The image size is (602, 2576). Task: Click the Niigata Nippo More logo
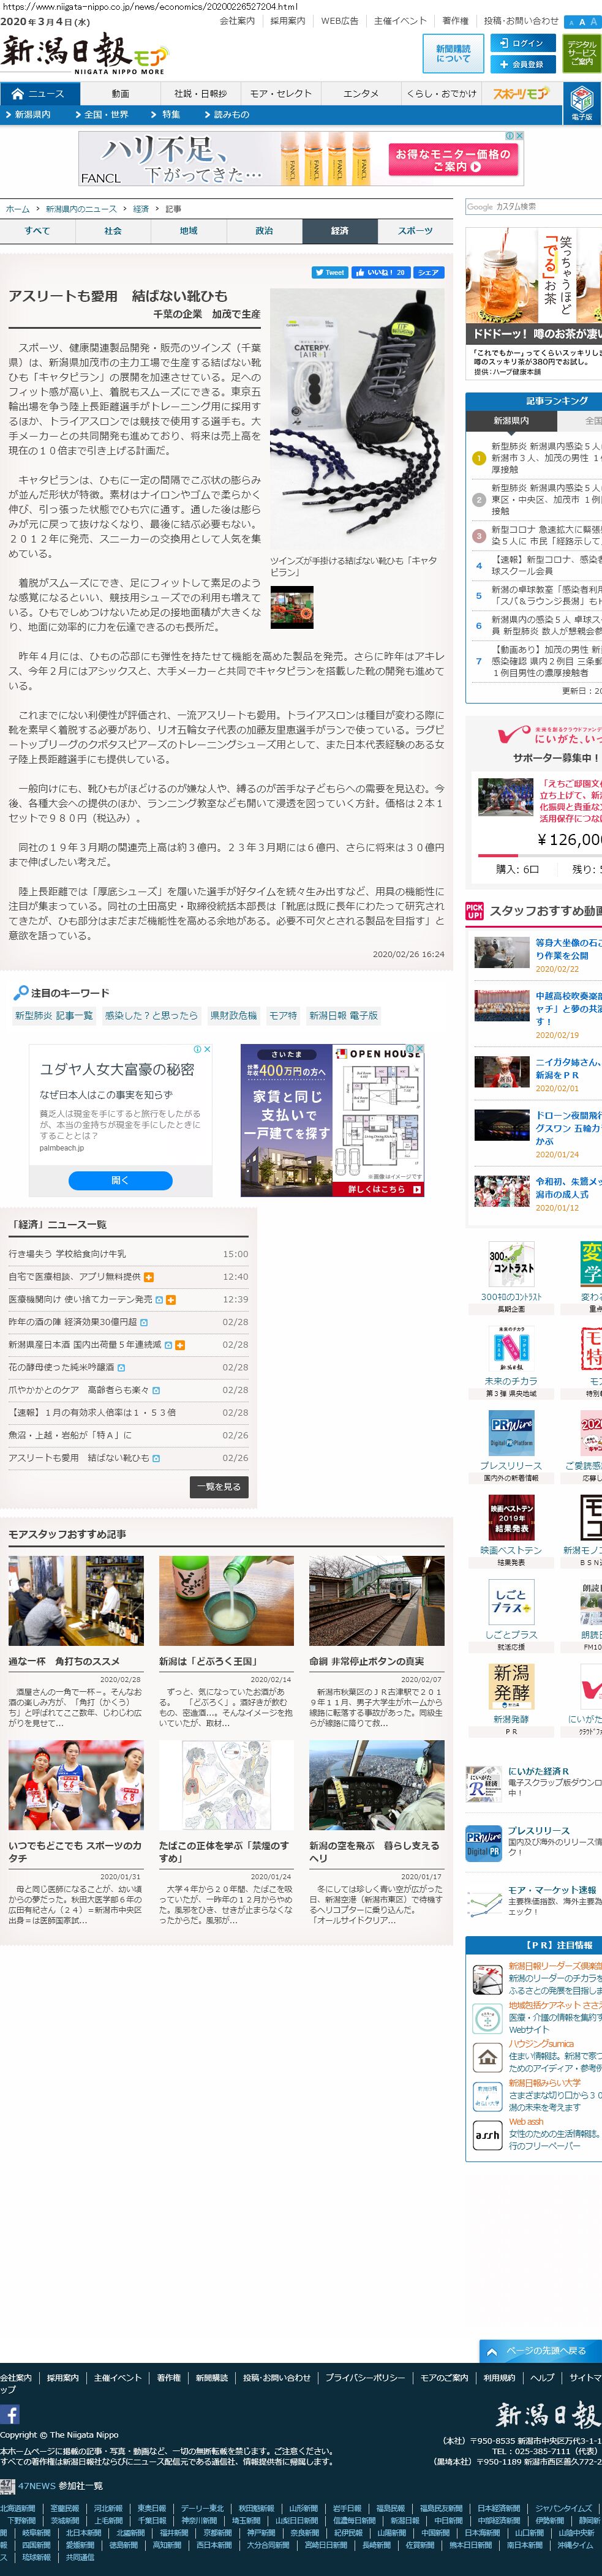click(x=84, y=53)
